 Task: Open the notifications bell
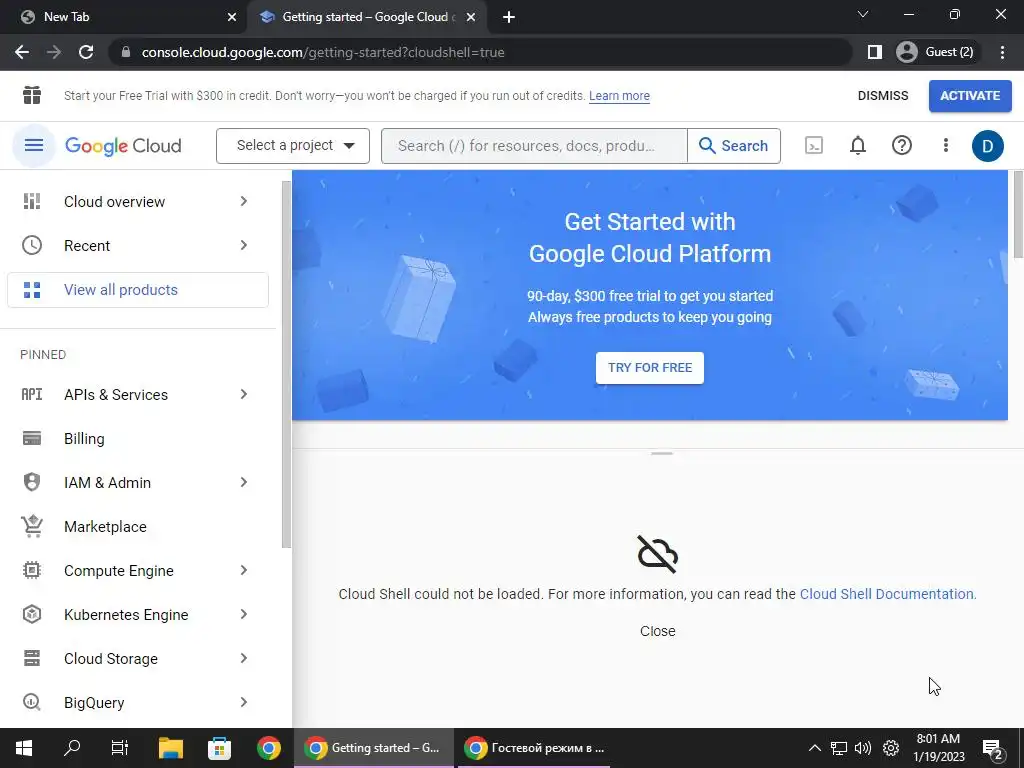857,145
